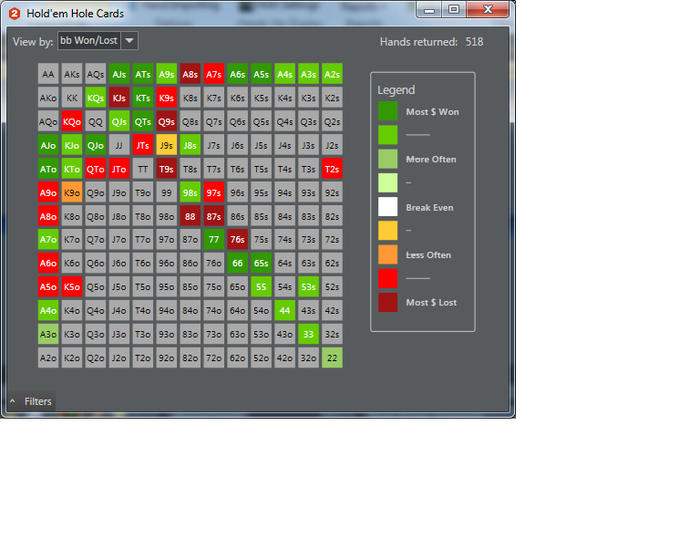Select the QQ pocket pair cell
Screen dimensions: 700x560
point(96,121)
